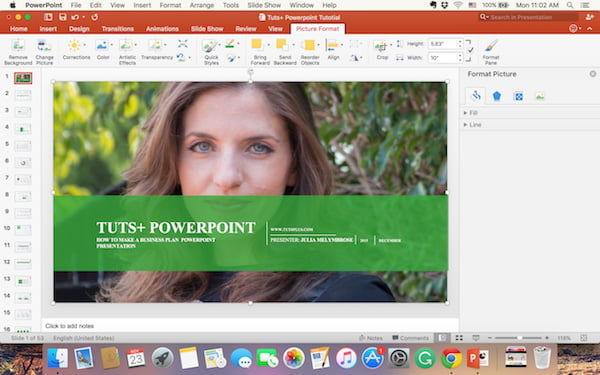600x375 pixels.
Task: Click the Height input field
Action: (442, 44)
